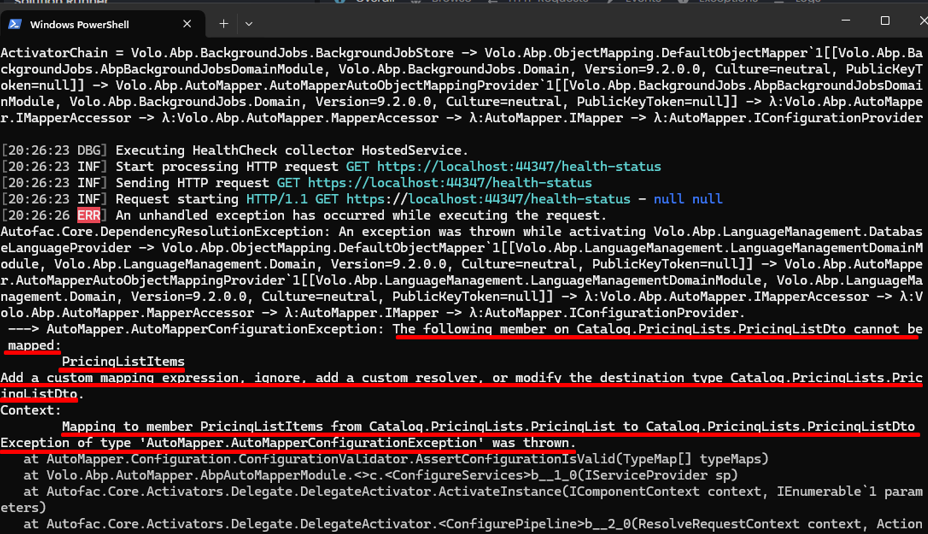Close the Windows PowerShell tab
The height and width of the screenshot is (534, 928).
187,23
